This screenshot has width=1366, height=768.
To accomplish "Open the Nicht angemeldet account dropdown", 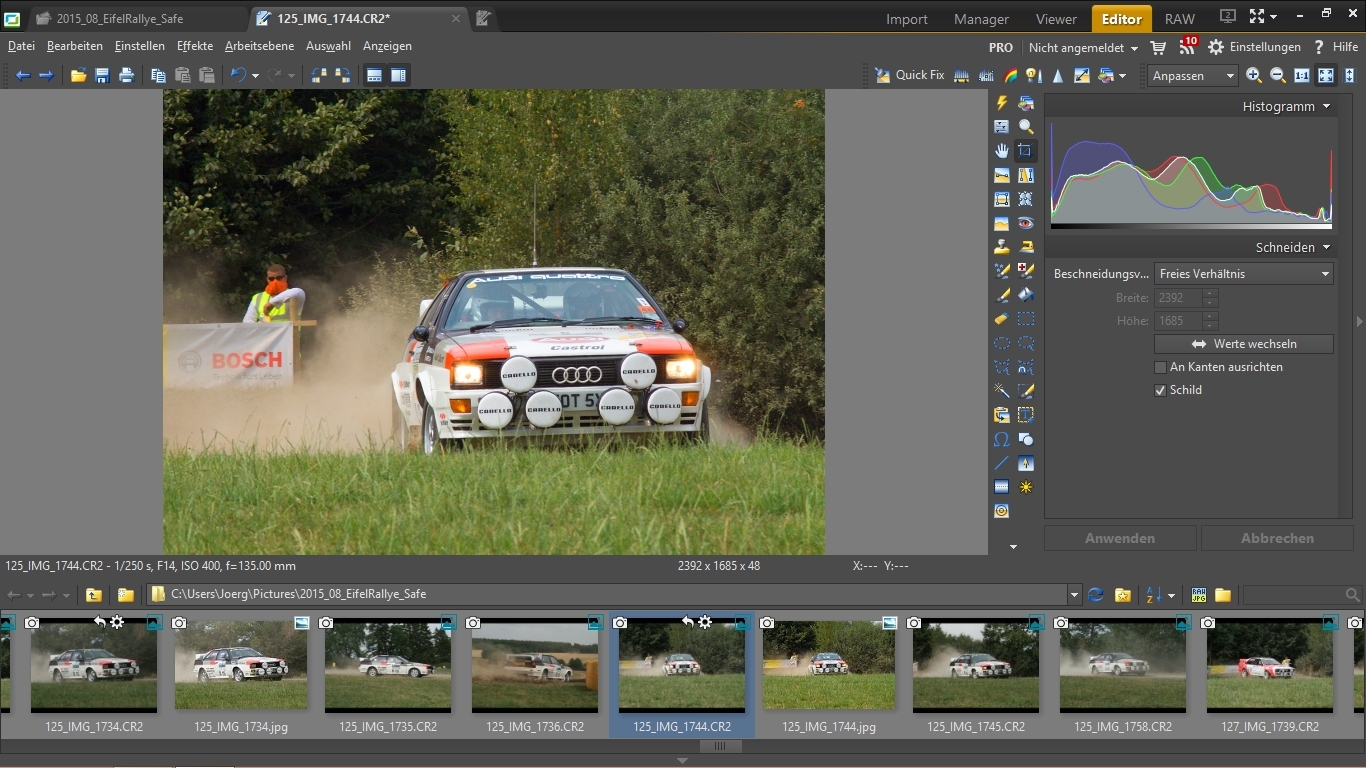I will tap(1083, 47).
